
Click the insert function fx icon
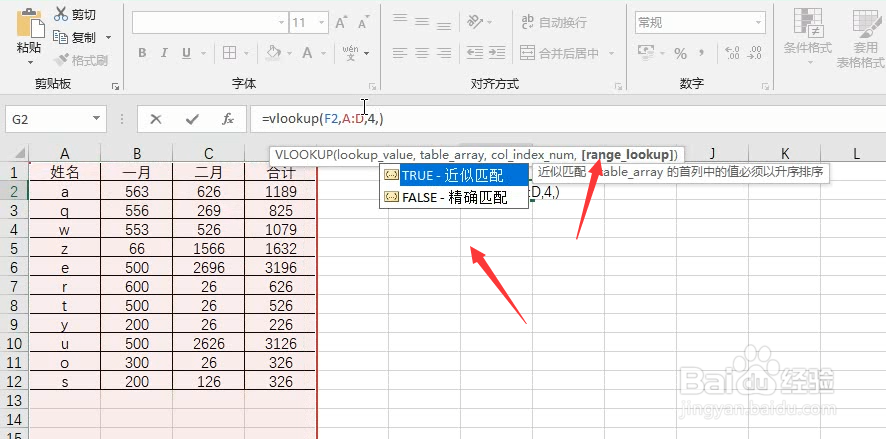pos(228,119)
